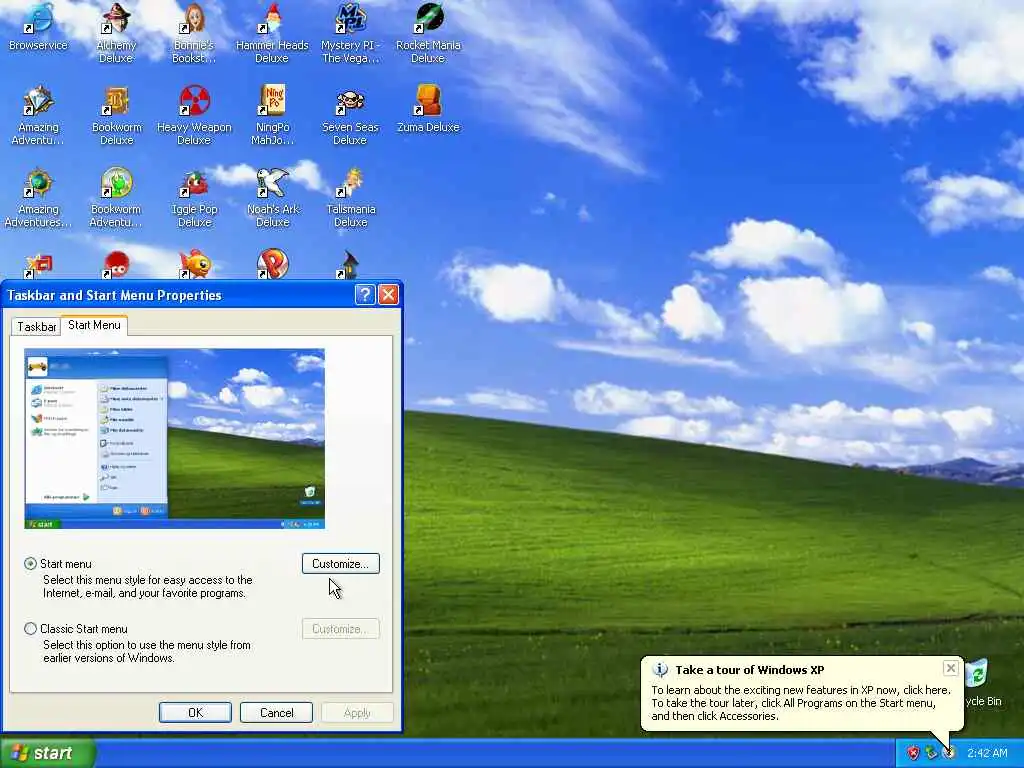Click the Bookworm Adventures desktop icon

(116, 197)
